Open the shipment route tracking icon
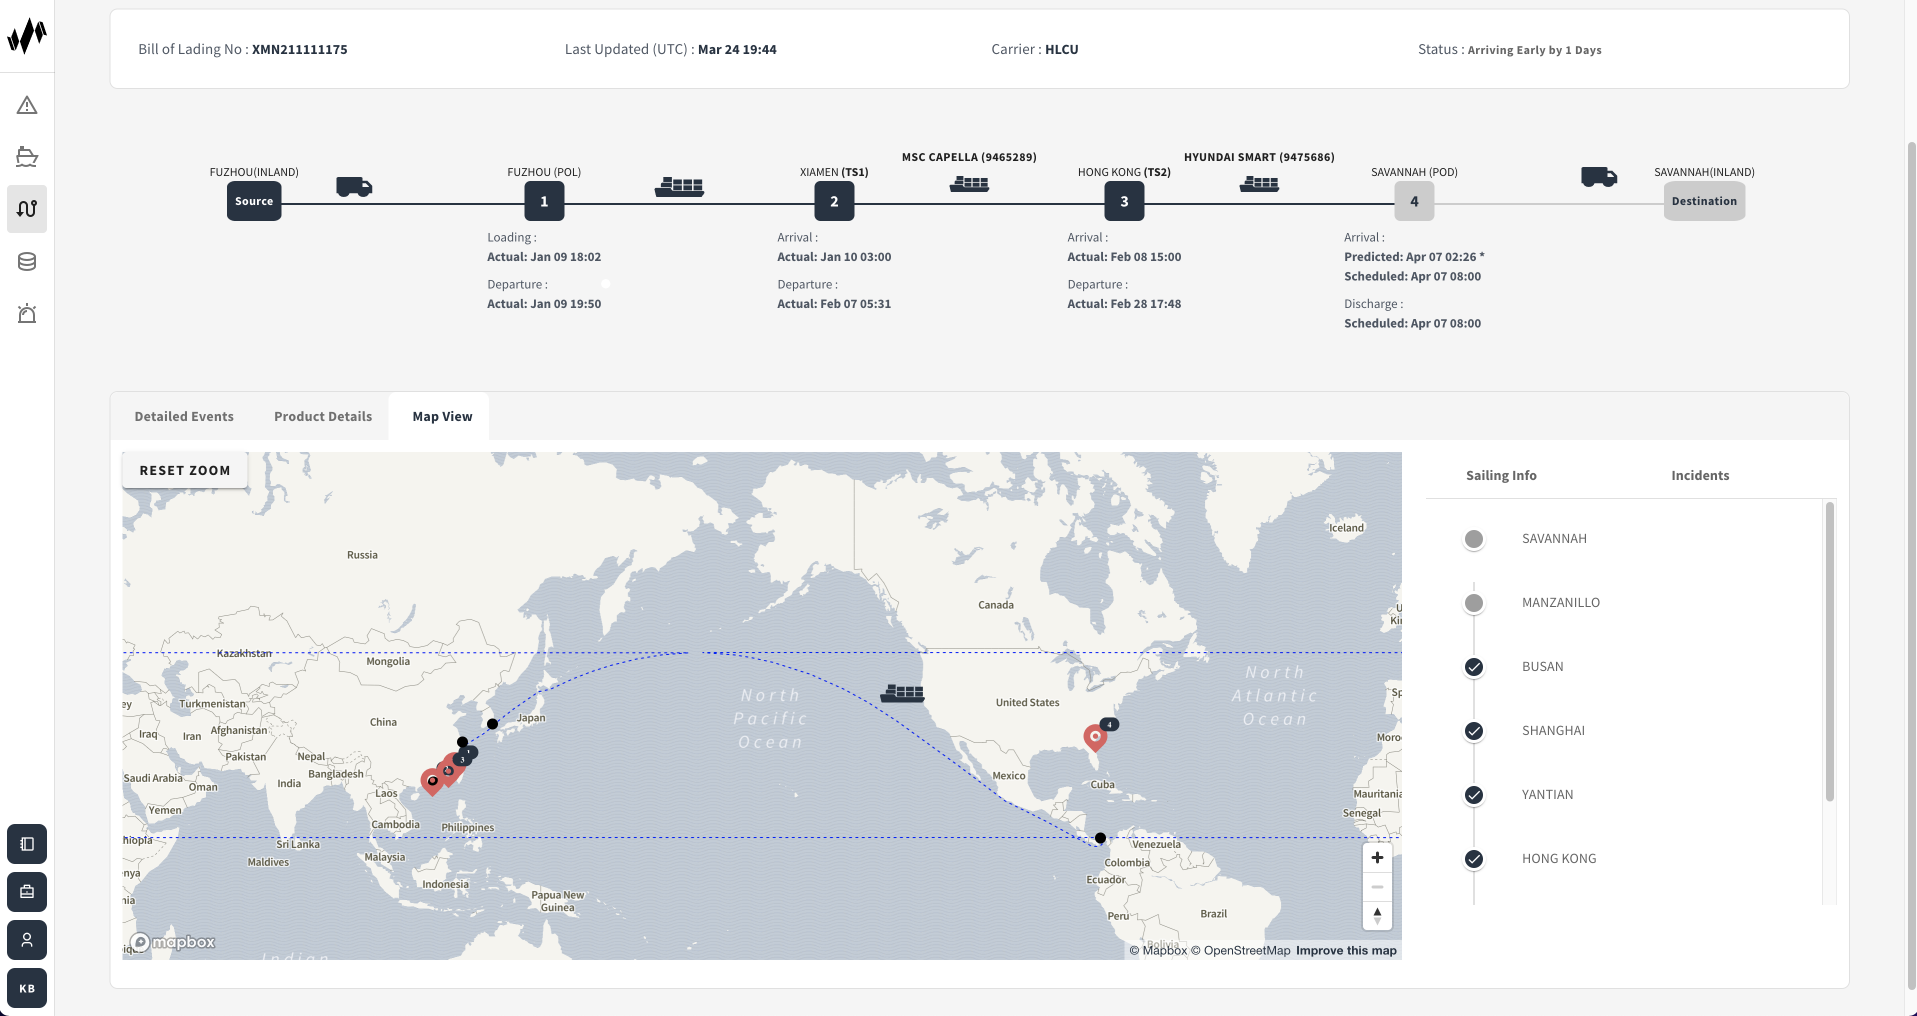 click(x=27, y=209)
